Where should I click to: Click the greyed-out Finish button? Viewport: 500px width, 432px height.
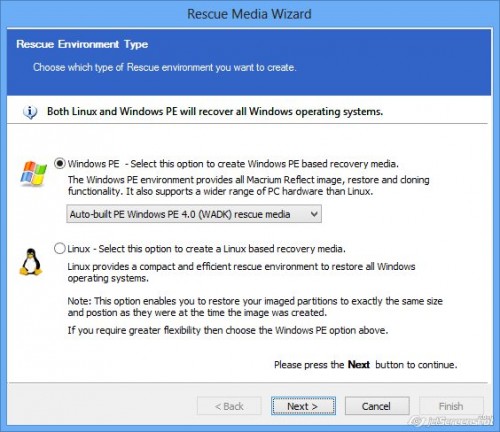point(451,406)
